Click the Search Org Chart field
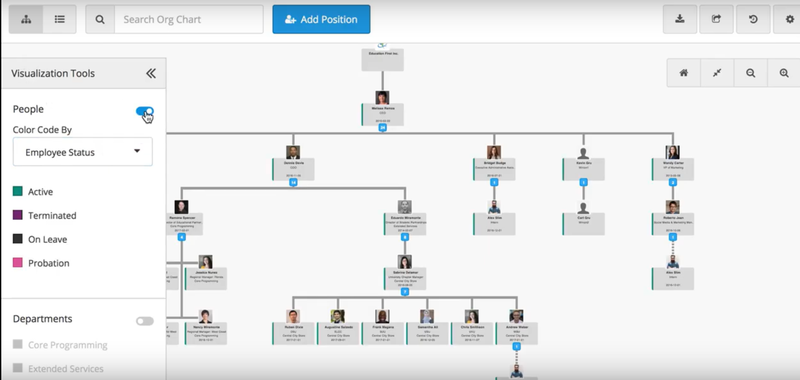Image resolution: width=800 pixels, height=380 pixels. [189, 19]
